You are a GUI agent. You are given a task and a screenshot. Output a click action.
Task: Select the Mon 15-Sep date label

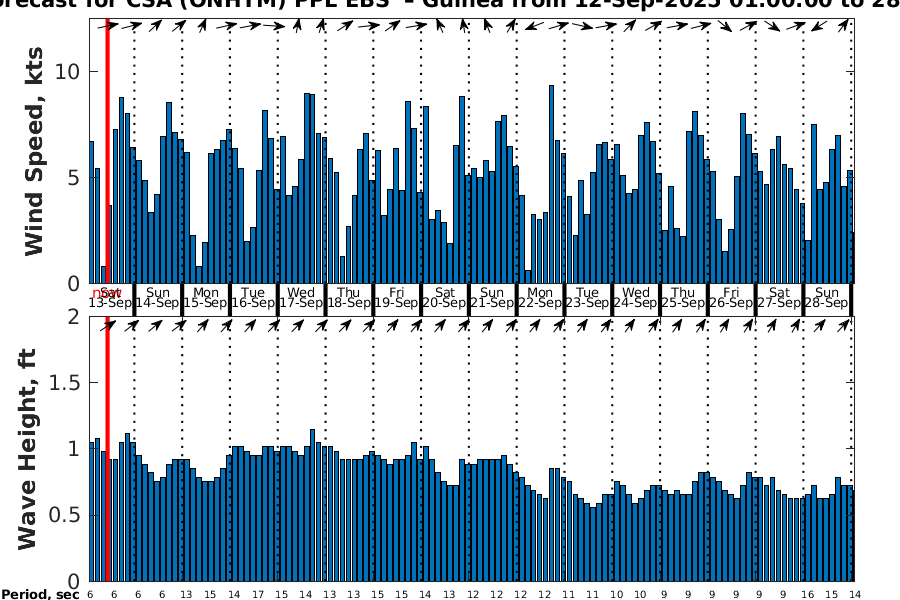205,298
